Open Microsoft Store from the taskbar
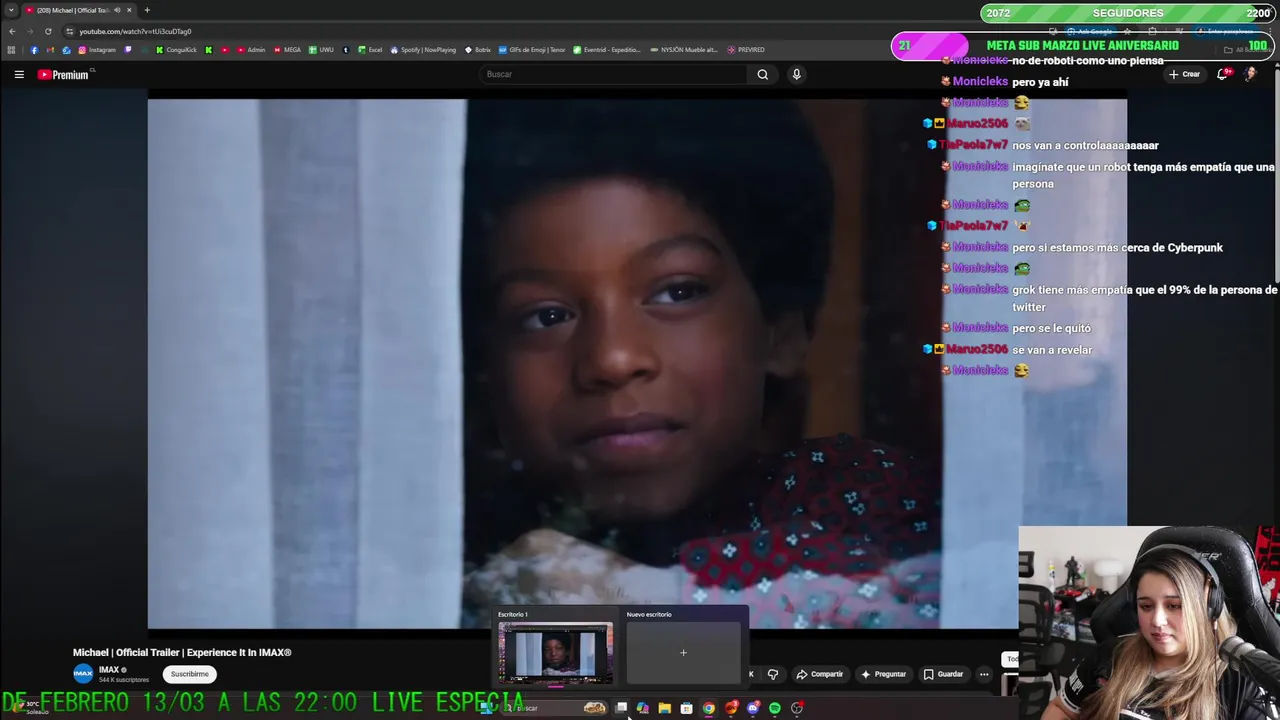Image resolution: width=1280 pixels, height=720 pixels. point(686,708)
